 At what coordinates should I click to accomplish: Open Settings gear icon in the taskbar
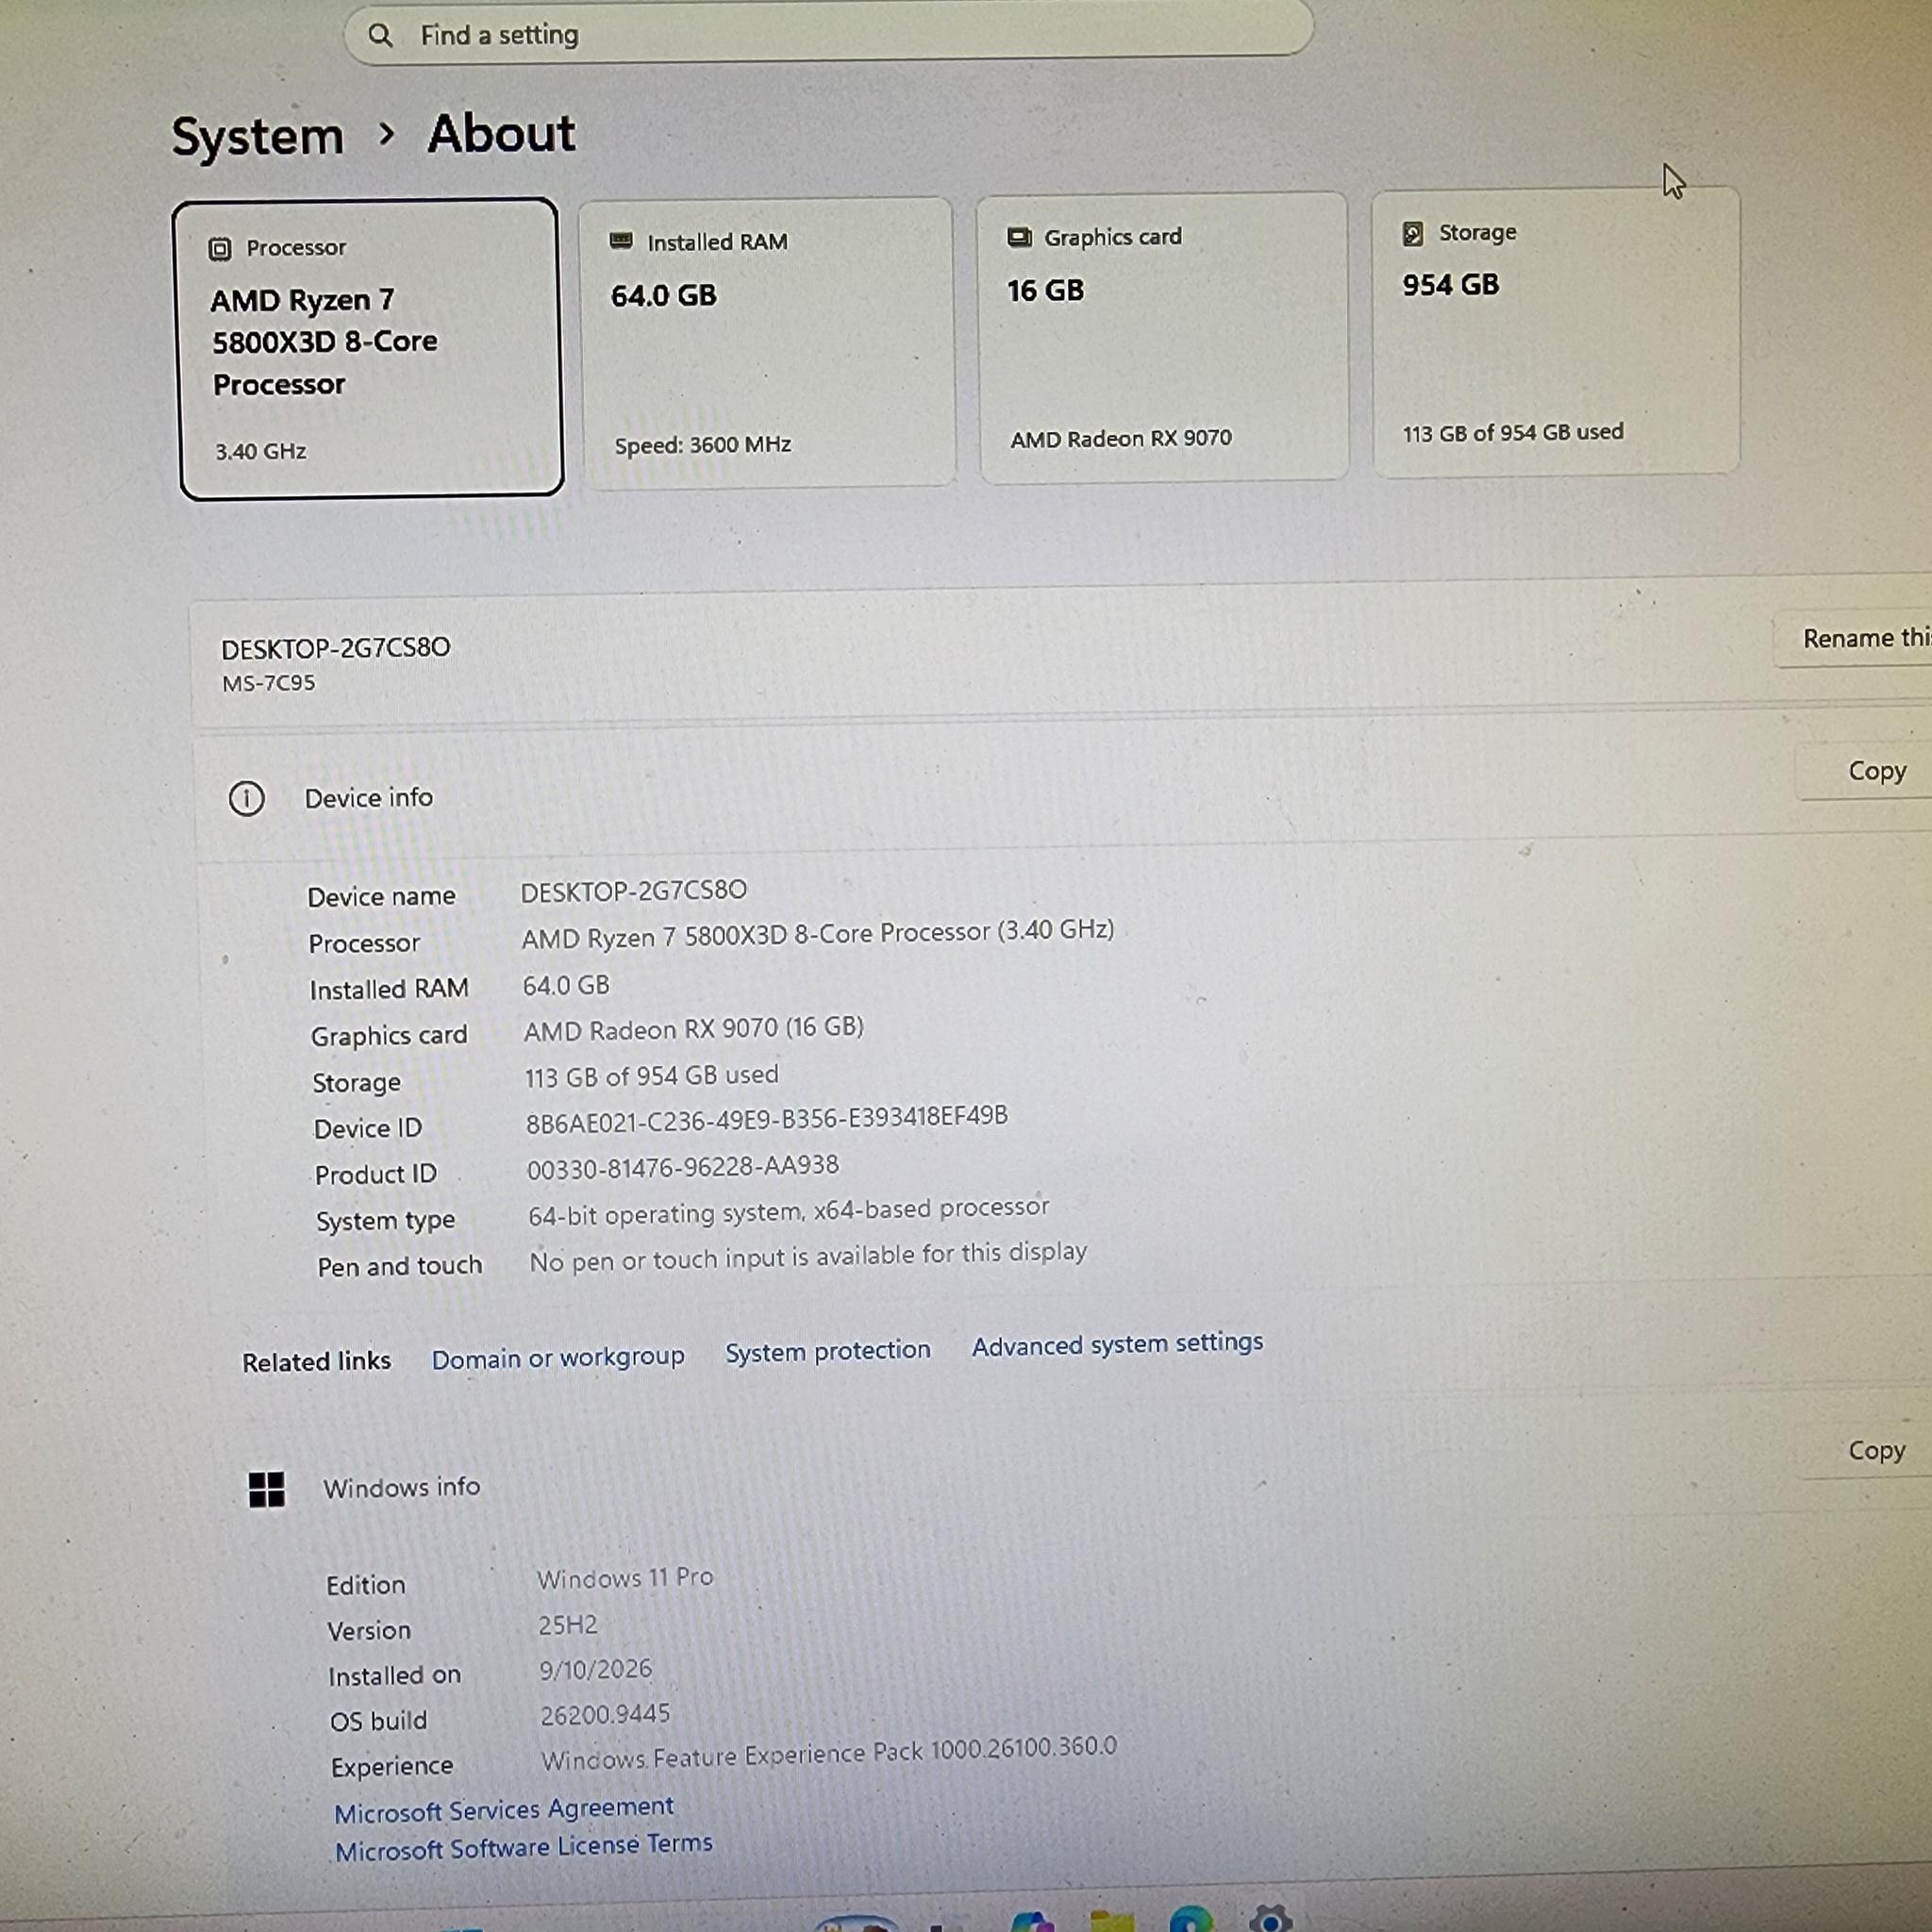1270,1919
